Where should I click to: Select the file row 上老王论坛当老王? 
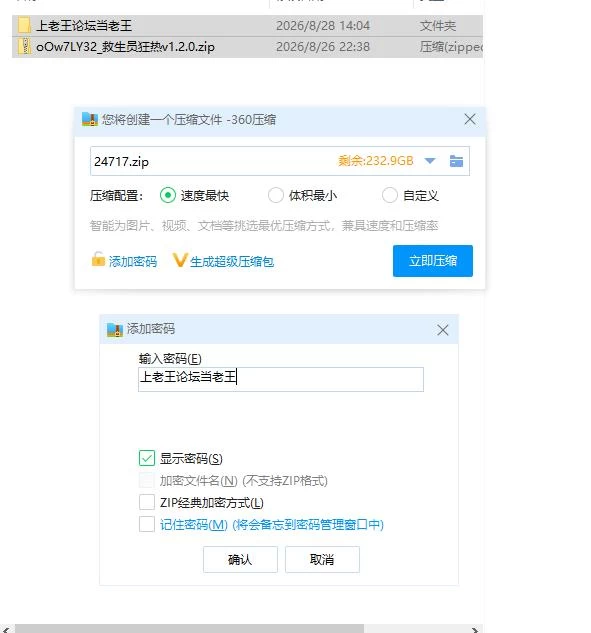[247, 25]
